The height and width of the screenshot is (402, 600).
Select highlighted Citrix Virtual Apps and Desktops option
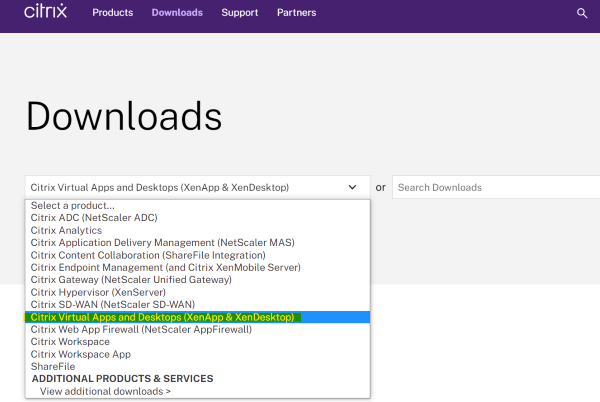tap(197, 317)
